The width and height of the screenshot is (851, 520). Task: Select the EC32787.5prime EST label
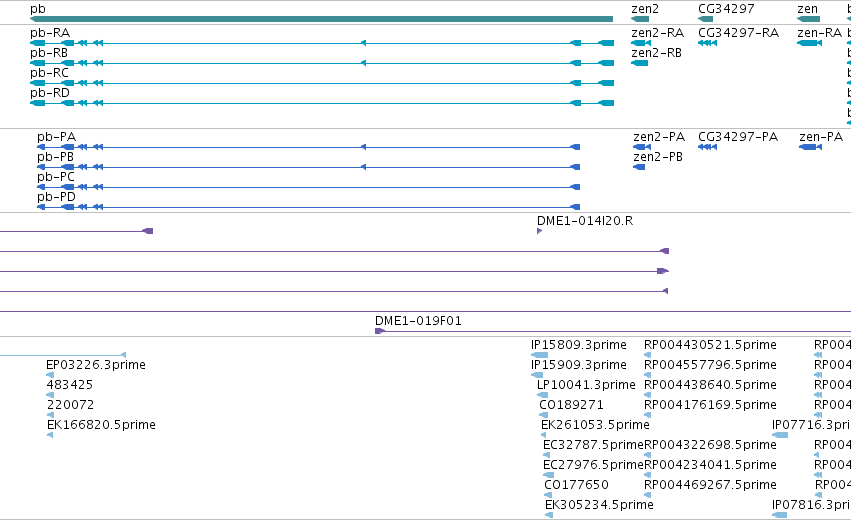coord(593,445)
